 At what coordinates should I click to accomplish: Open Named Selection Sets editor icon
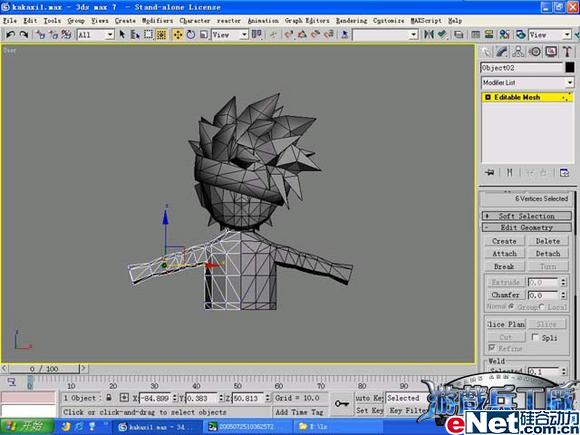tap(344, 34)
